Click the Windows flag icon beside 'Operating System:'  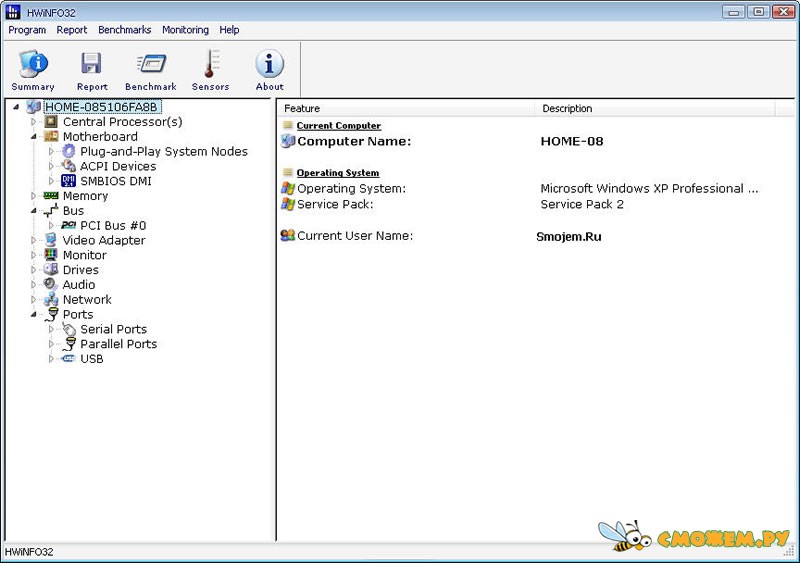(288, 188)
